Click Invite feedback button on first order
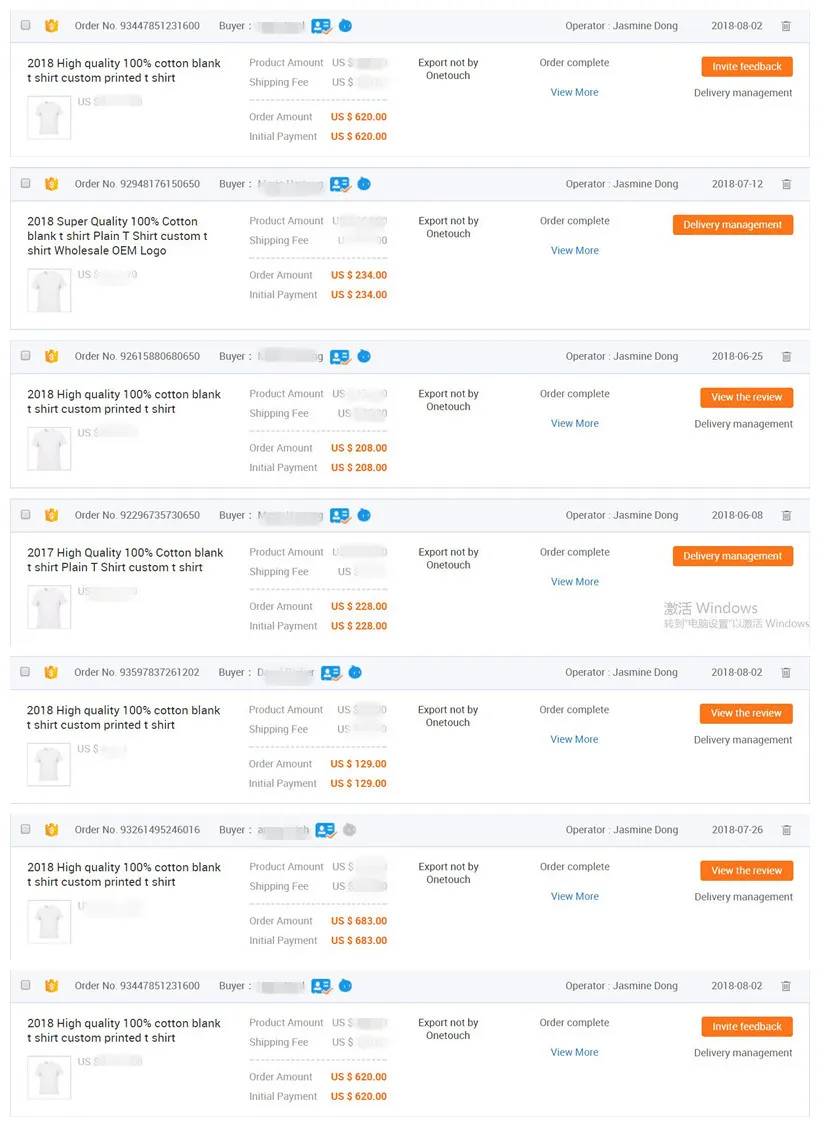The height and width of the screenshot is (1127, 820). tap(747, 67)
